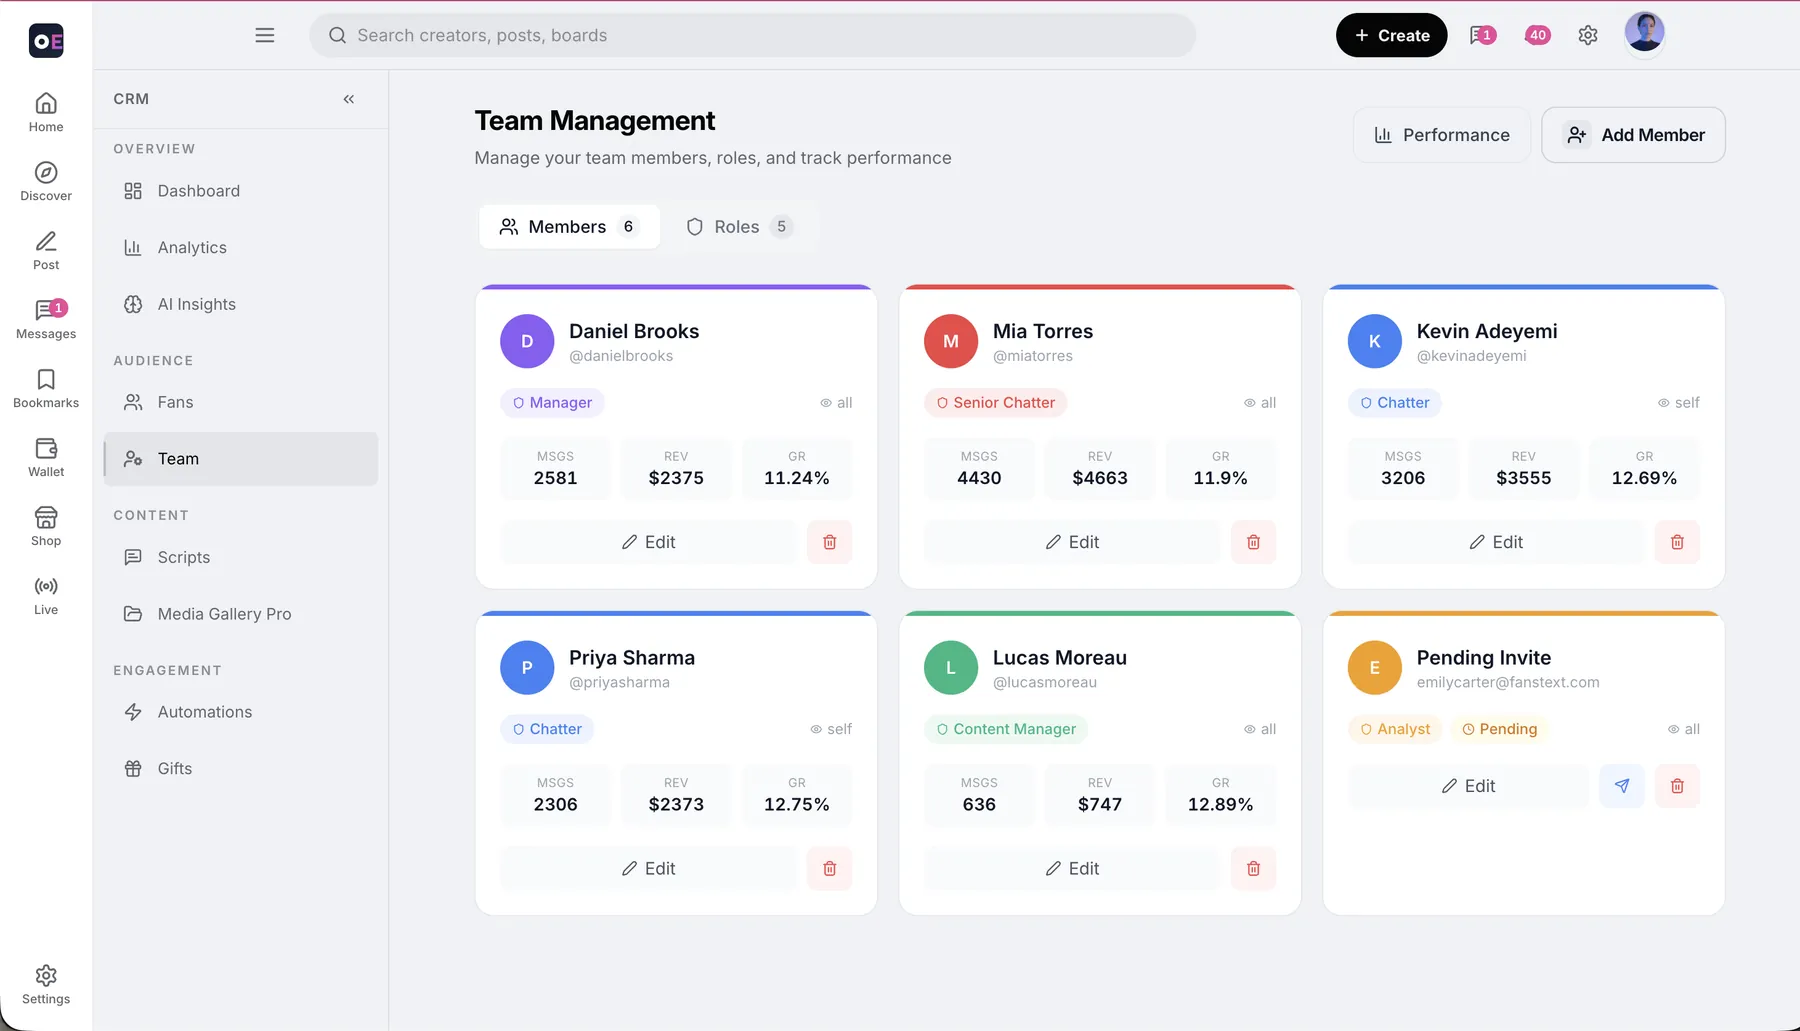
Task: Open the top bar settings gear
Action: coord(1588,35)
